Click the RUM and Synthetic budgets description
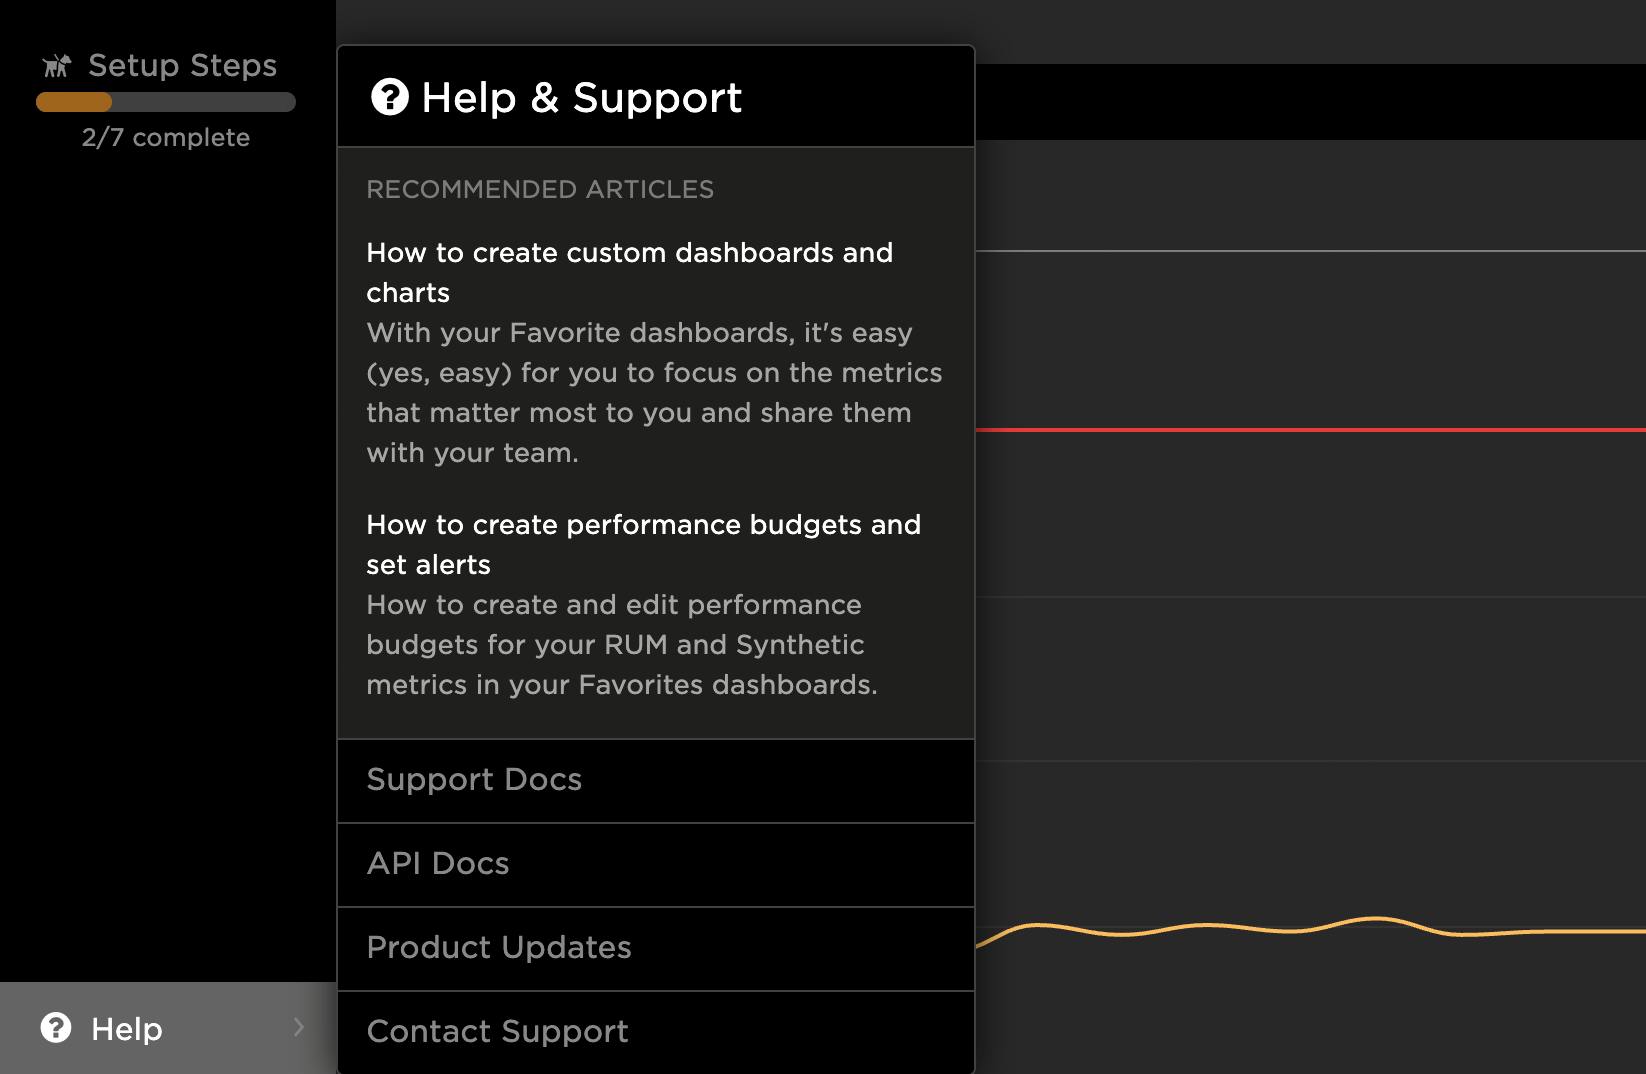1646x1074 pixels. [x=621, y=645]
